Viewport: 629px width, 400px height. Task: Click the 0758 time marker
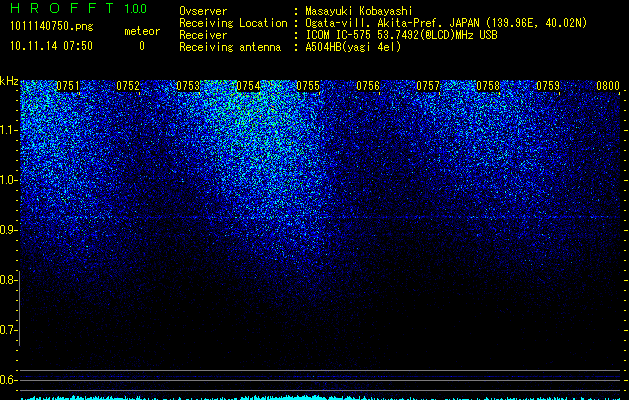(488, 86)
